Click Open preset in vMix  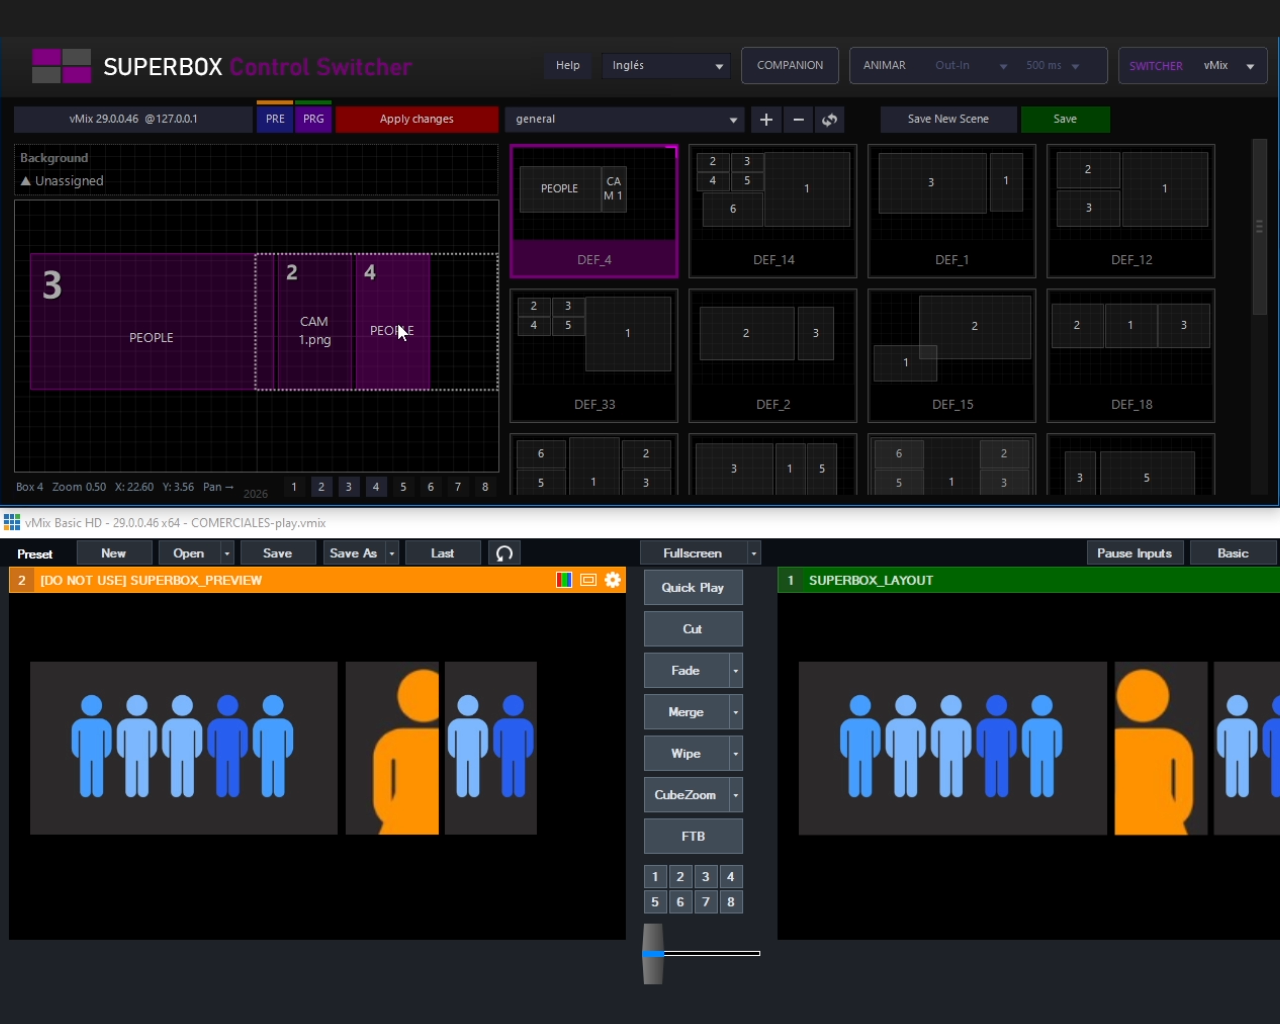[189, 553]
